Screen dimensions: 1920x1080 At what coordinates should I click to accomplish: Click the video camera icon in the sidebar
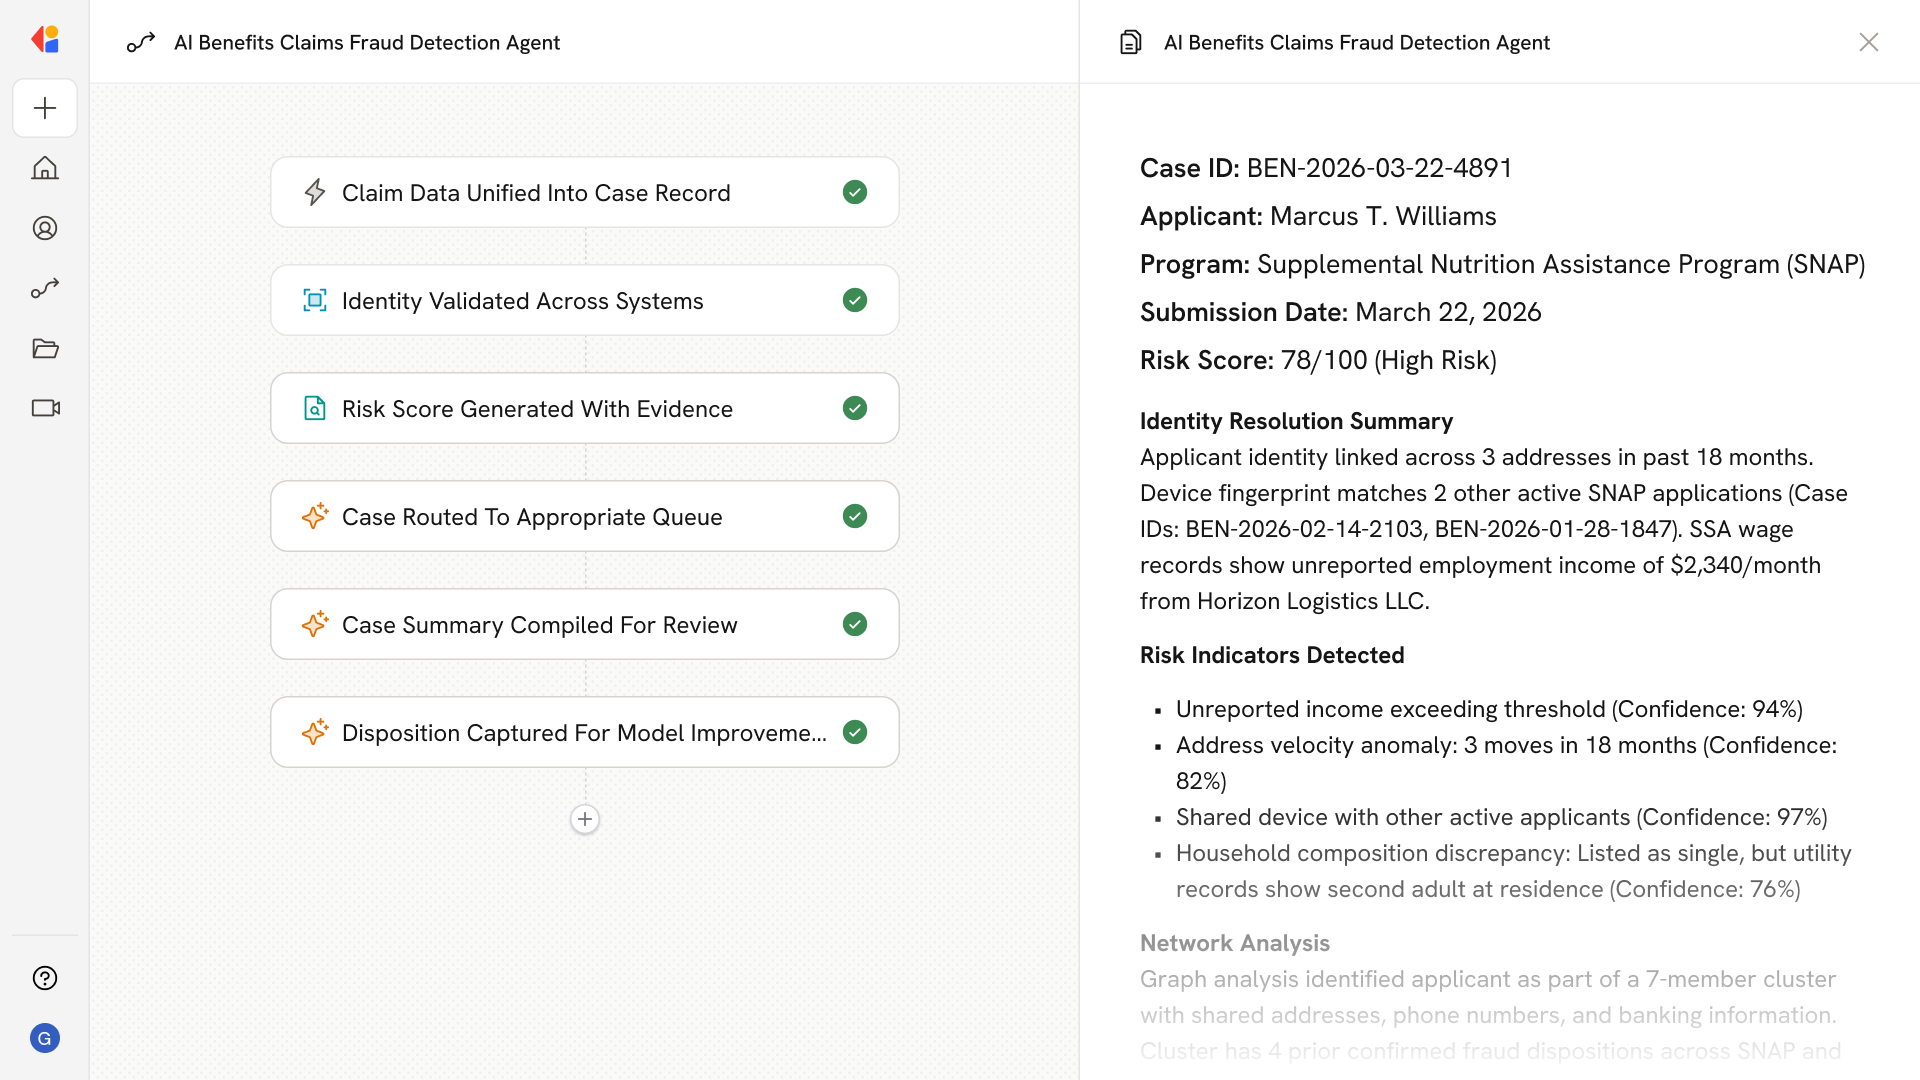click(45, 408)
